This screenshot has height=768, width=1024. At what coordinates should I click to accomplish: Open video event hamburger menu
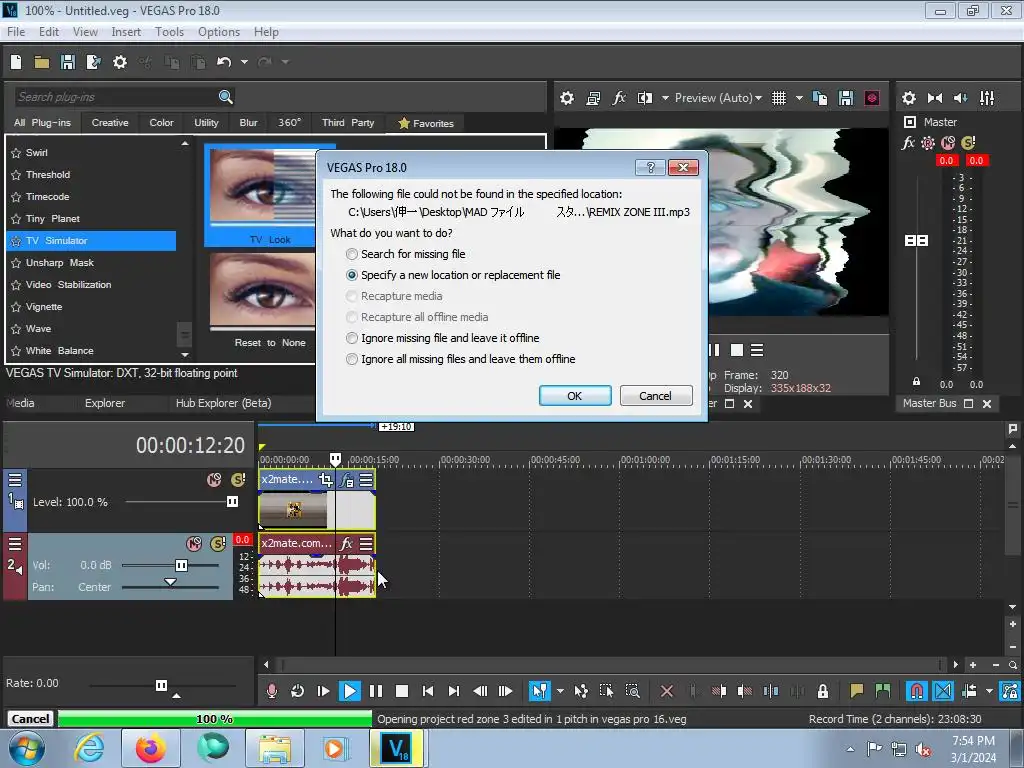[366, 480]
